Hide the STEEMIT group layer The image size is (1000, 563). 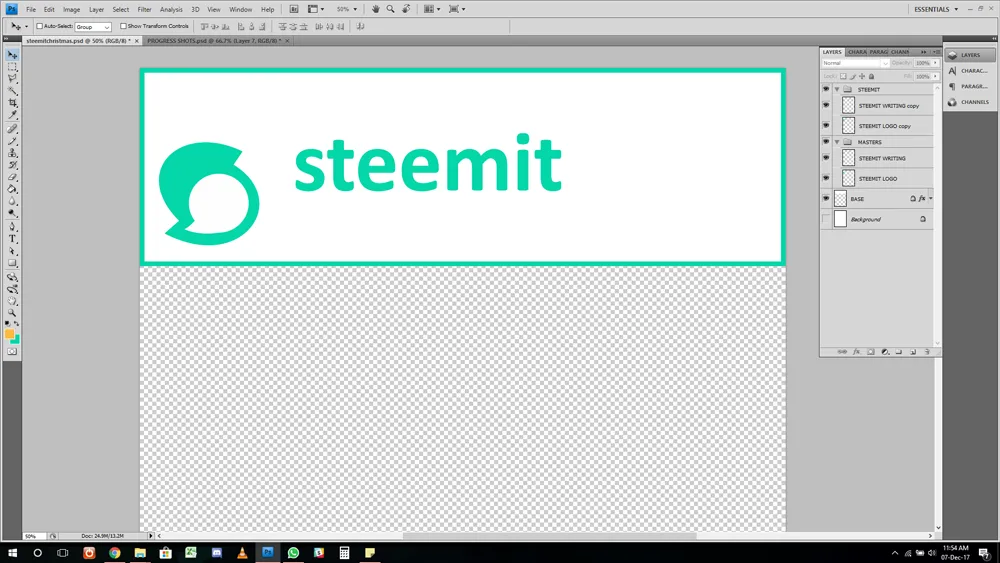coord(826,89)
